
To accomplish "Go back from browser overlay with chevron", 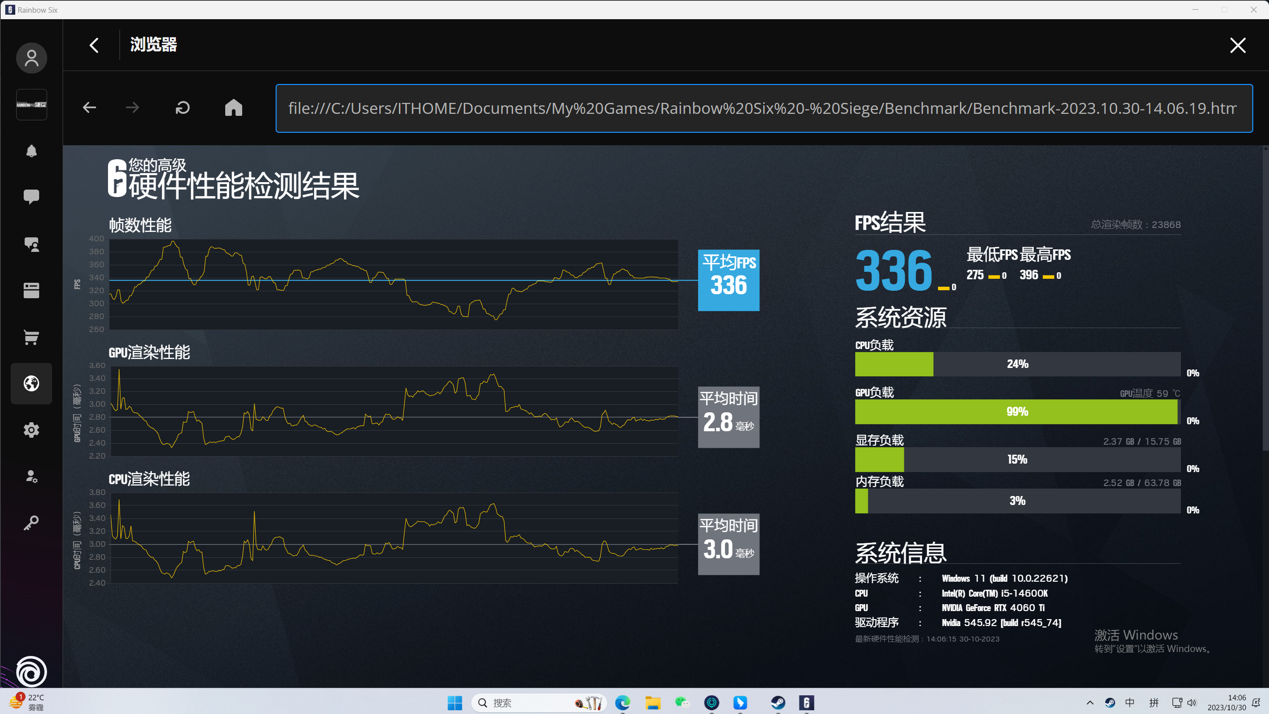I will click(x=94, y=45).
